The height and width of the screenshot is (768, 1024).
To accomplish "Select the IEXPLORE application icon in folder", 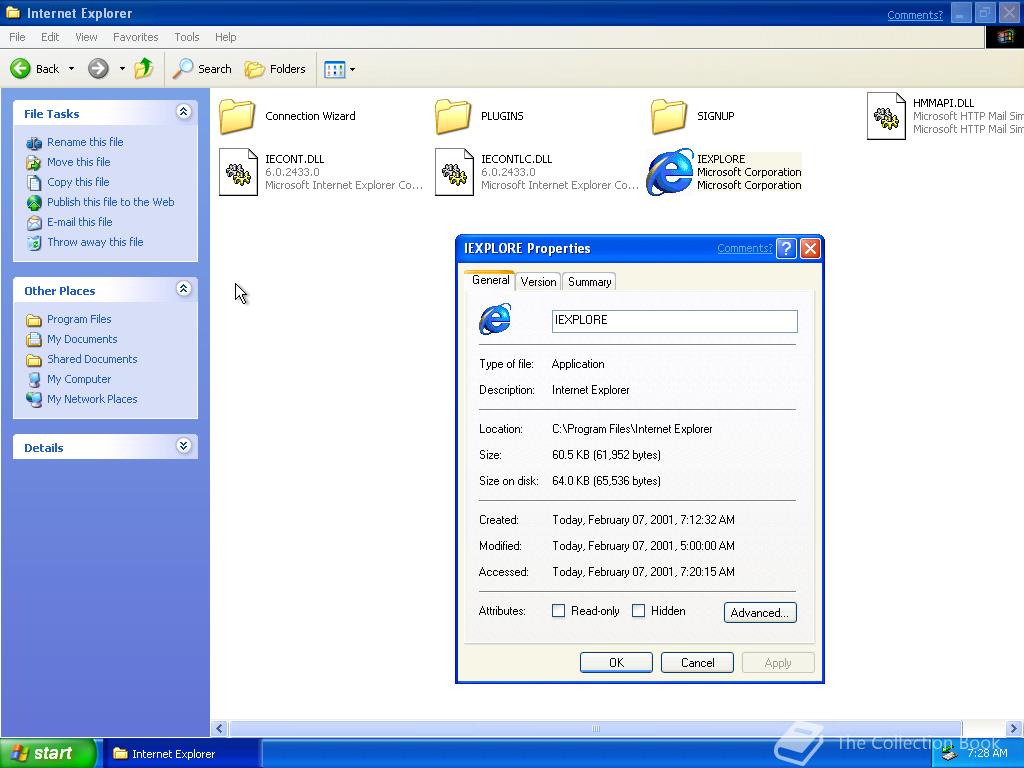I will pos(669,172).
